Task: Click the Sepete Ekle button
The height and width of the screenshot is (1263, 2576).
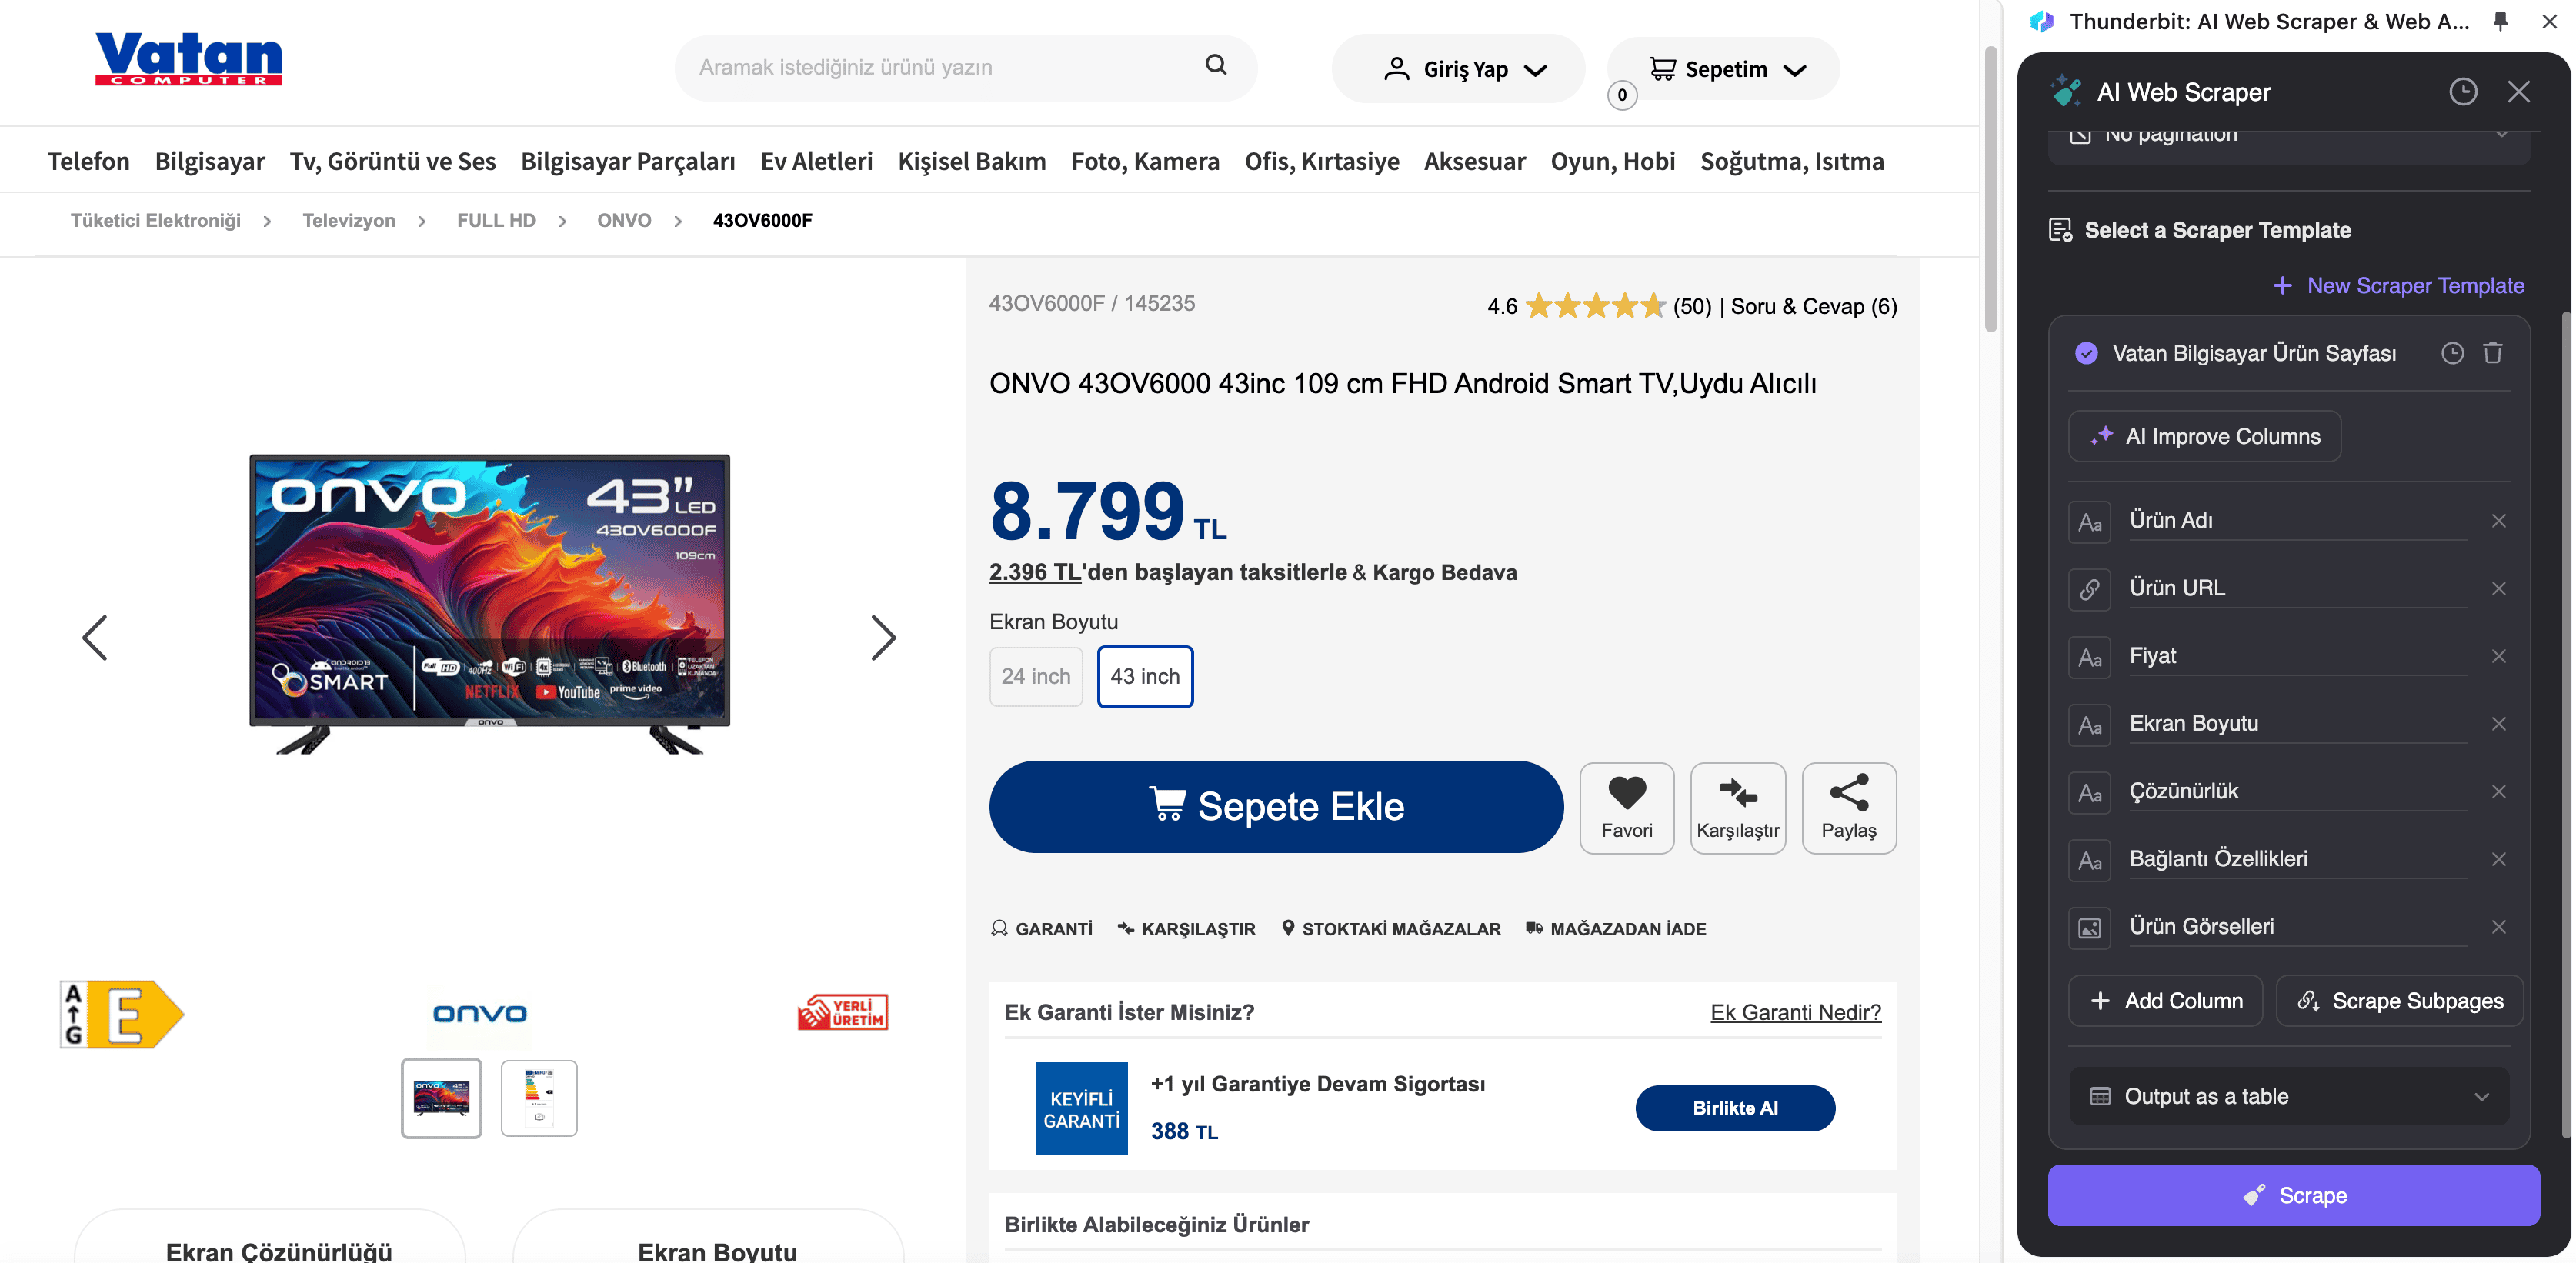Action: 1275,806
